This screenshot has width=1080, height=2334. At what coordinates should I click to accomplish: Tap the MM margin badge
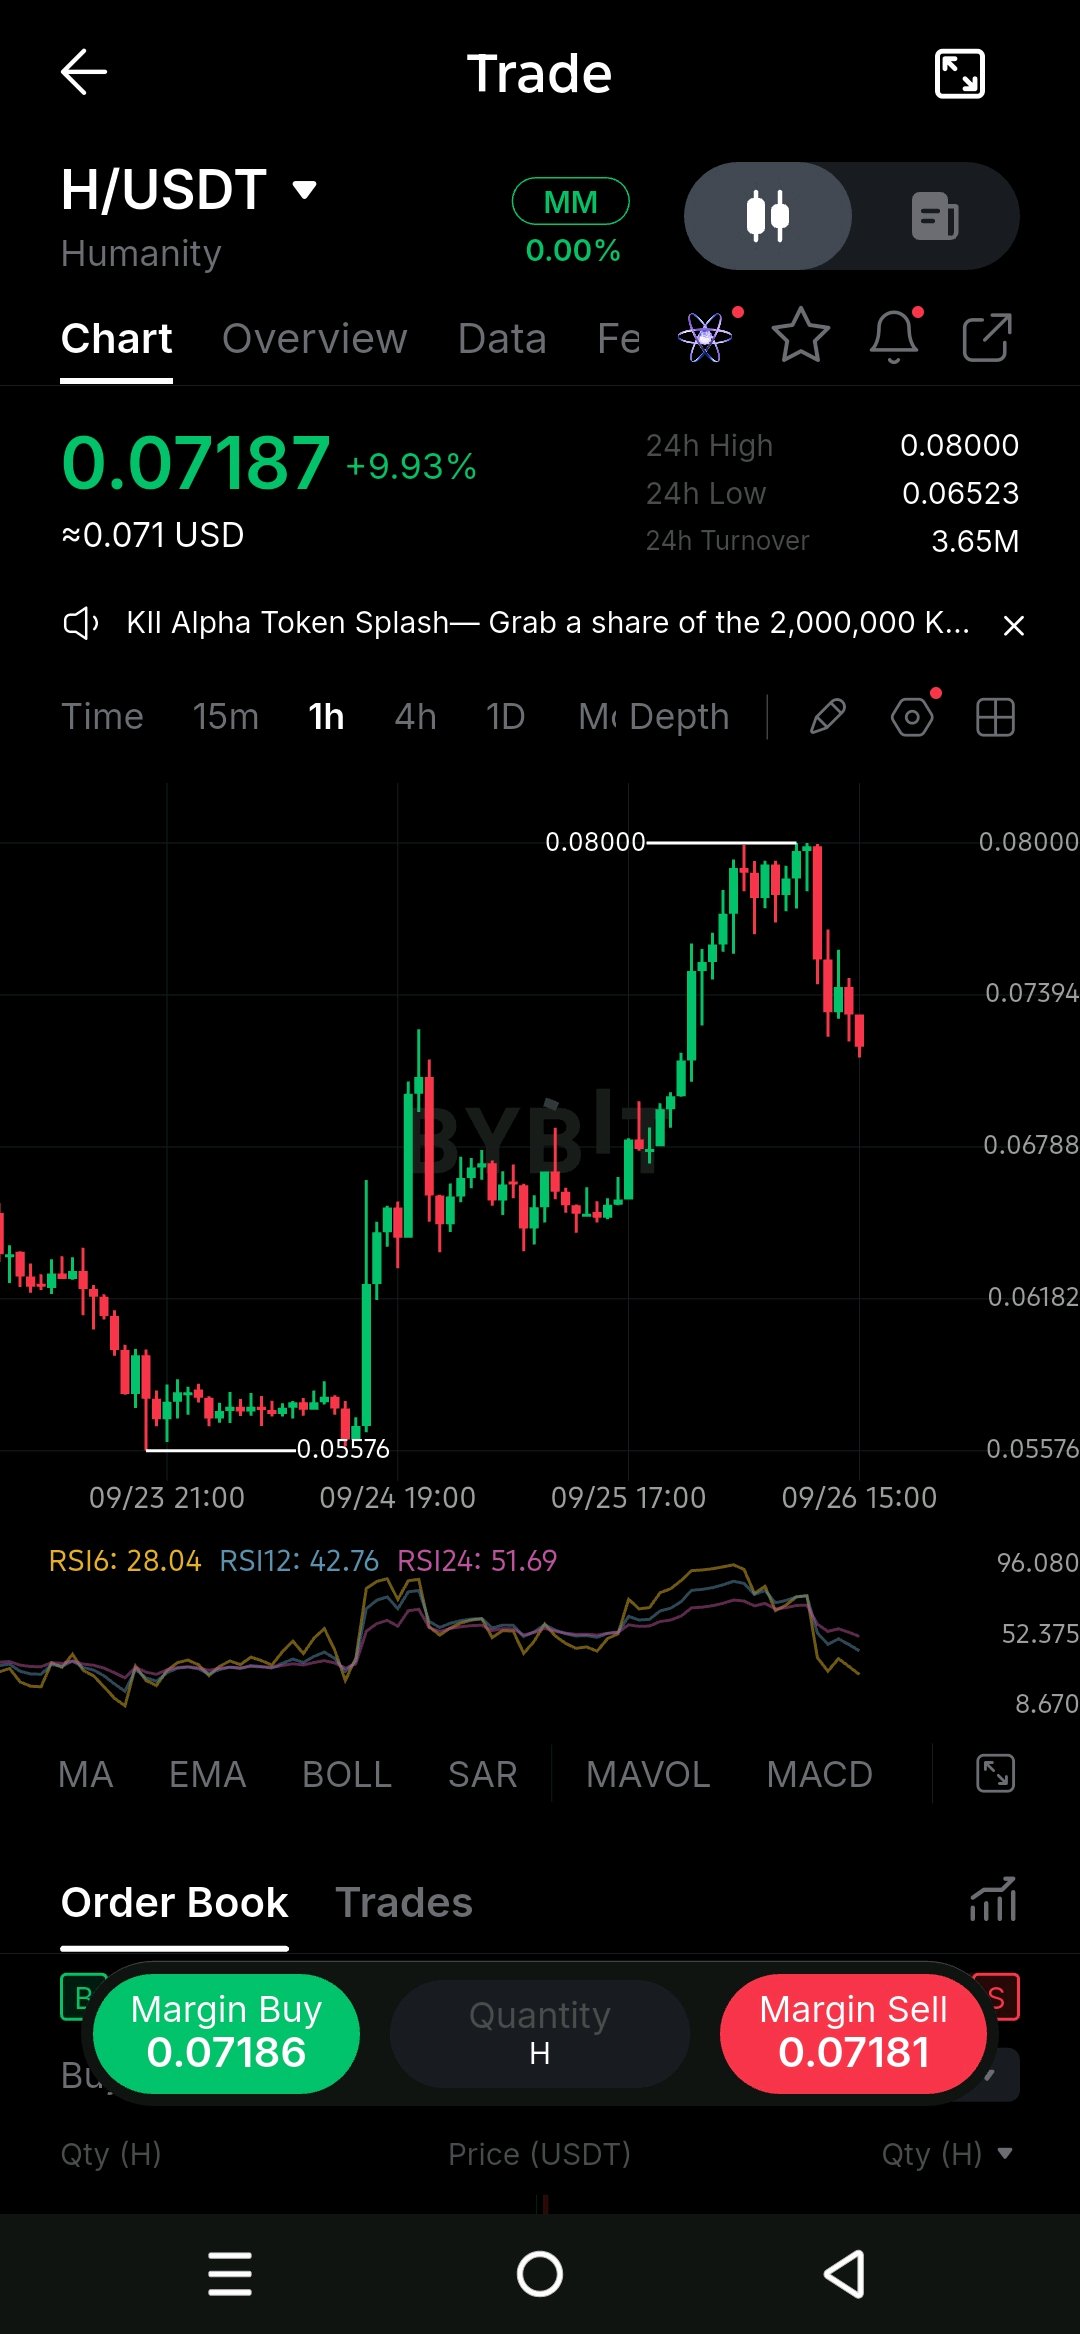[x=571, y=202]
